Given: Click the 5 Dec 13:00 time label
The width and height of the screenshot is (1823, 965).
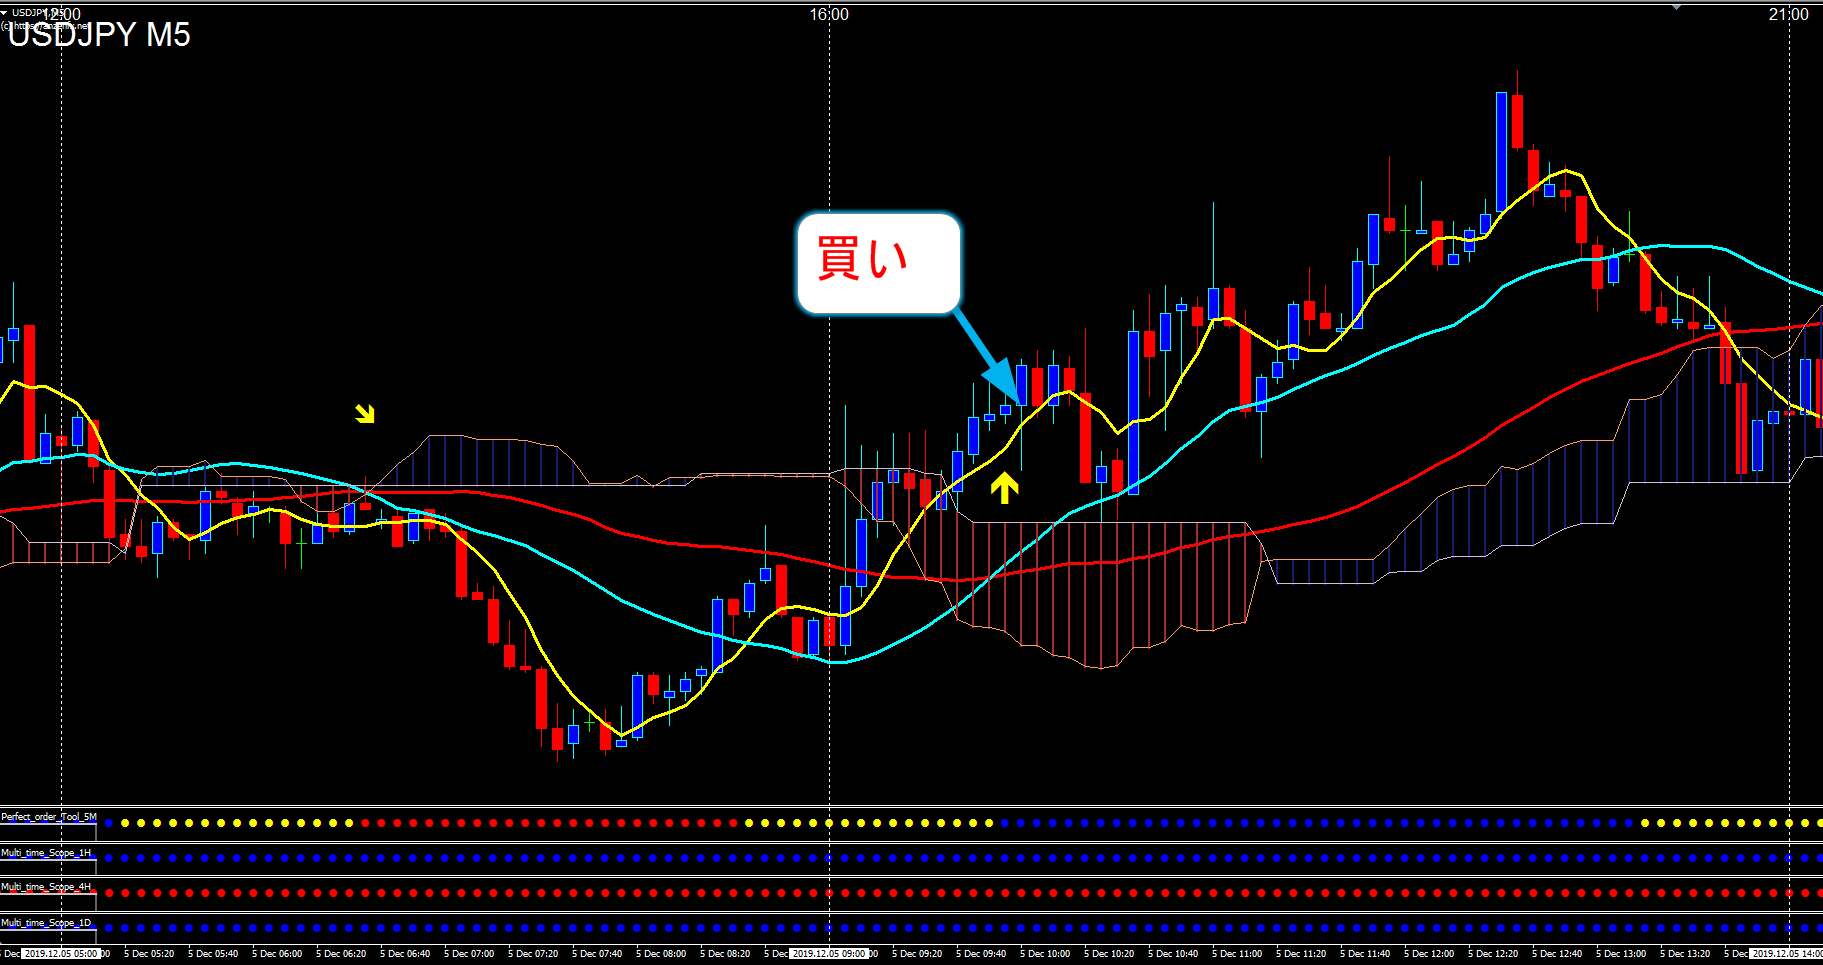Looking at the screenshot, I should [1621, 954].
